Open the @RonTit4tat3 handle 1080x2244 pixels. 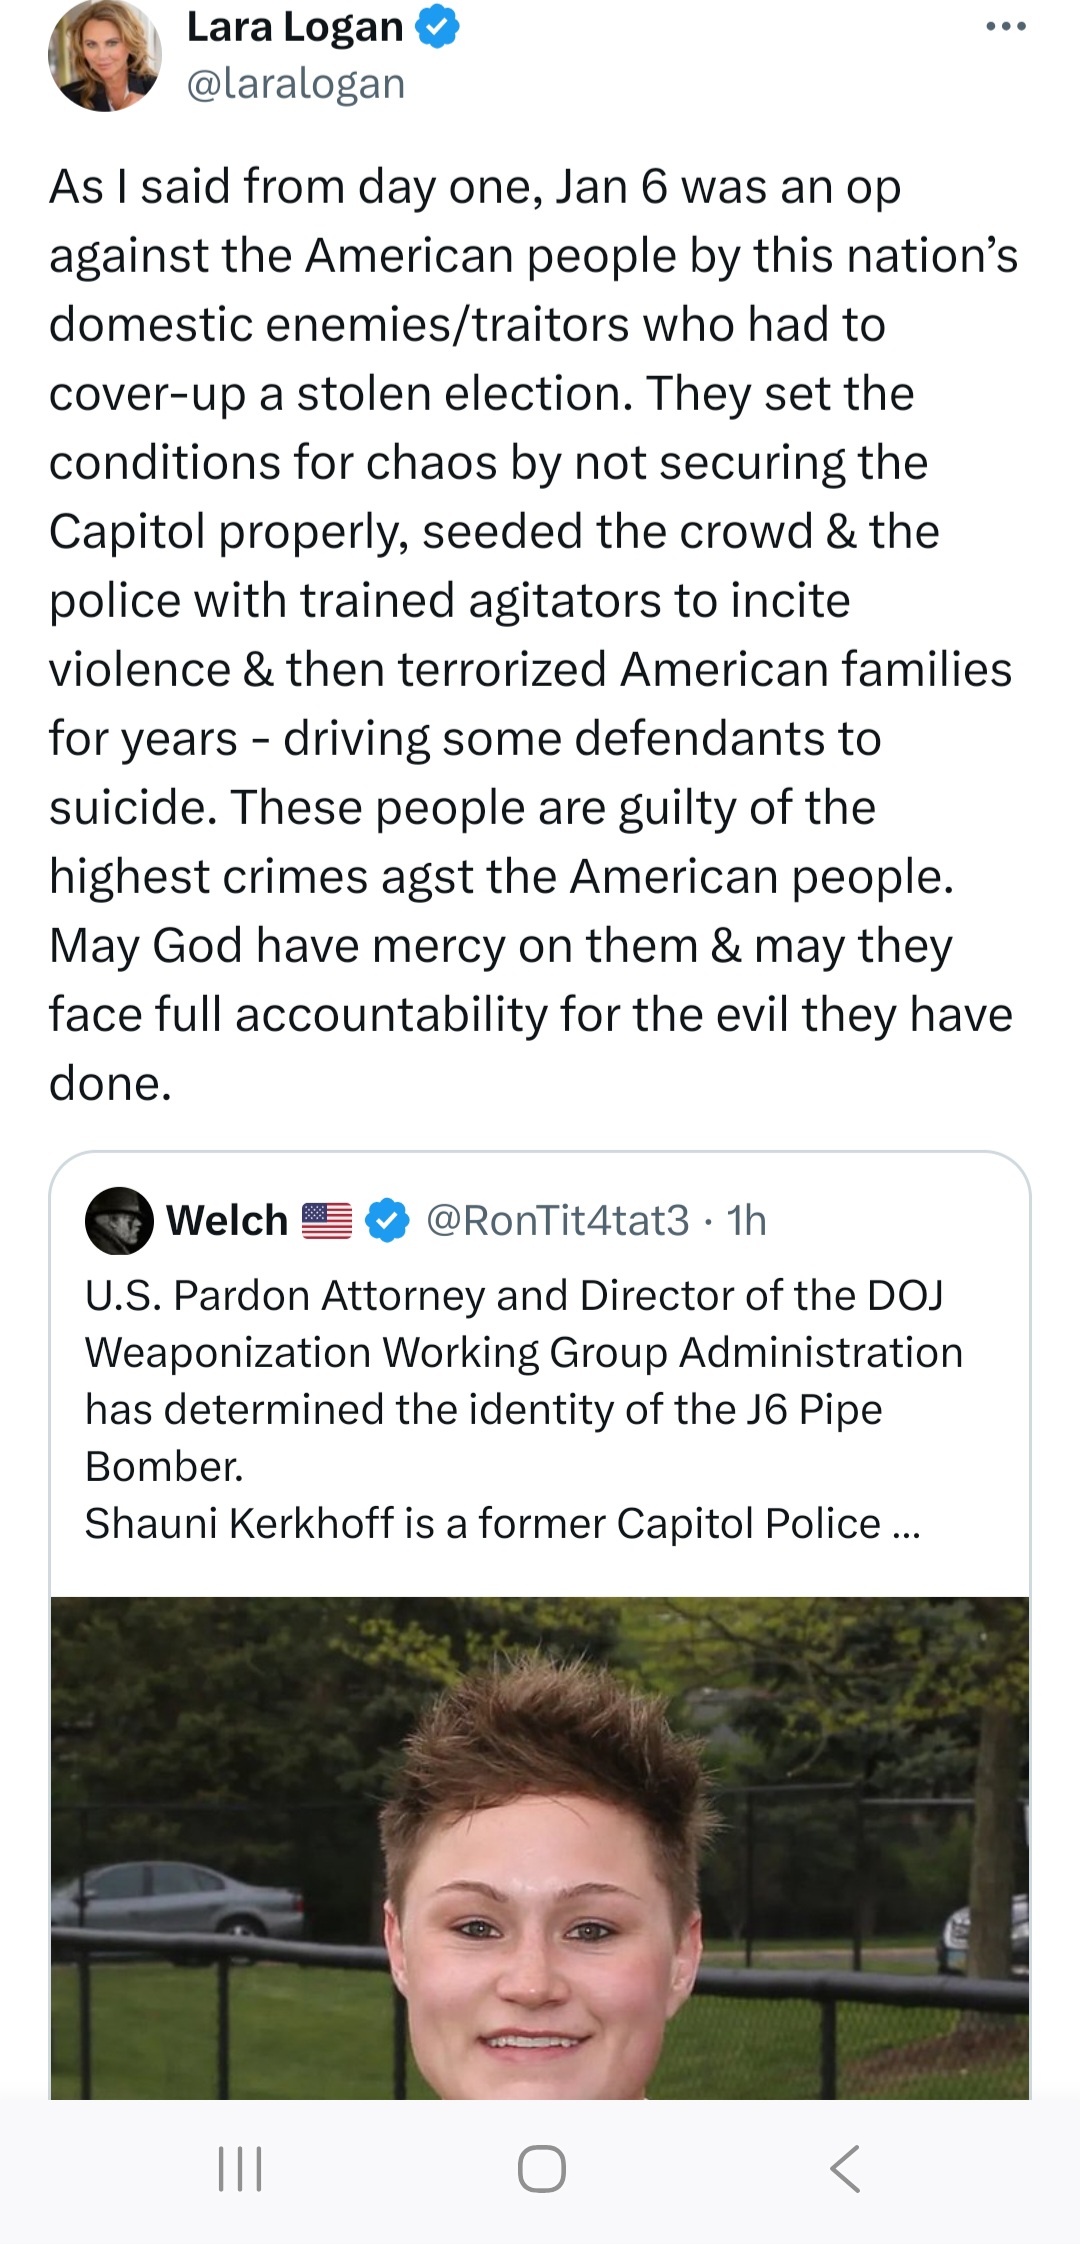(x=557, y=1221)
